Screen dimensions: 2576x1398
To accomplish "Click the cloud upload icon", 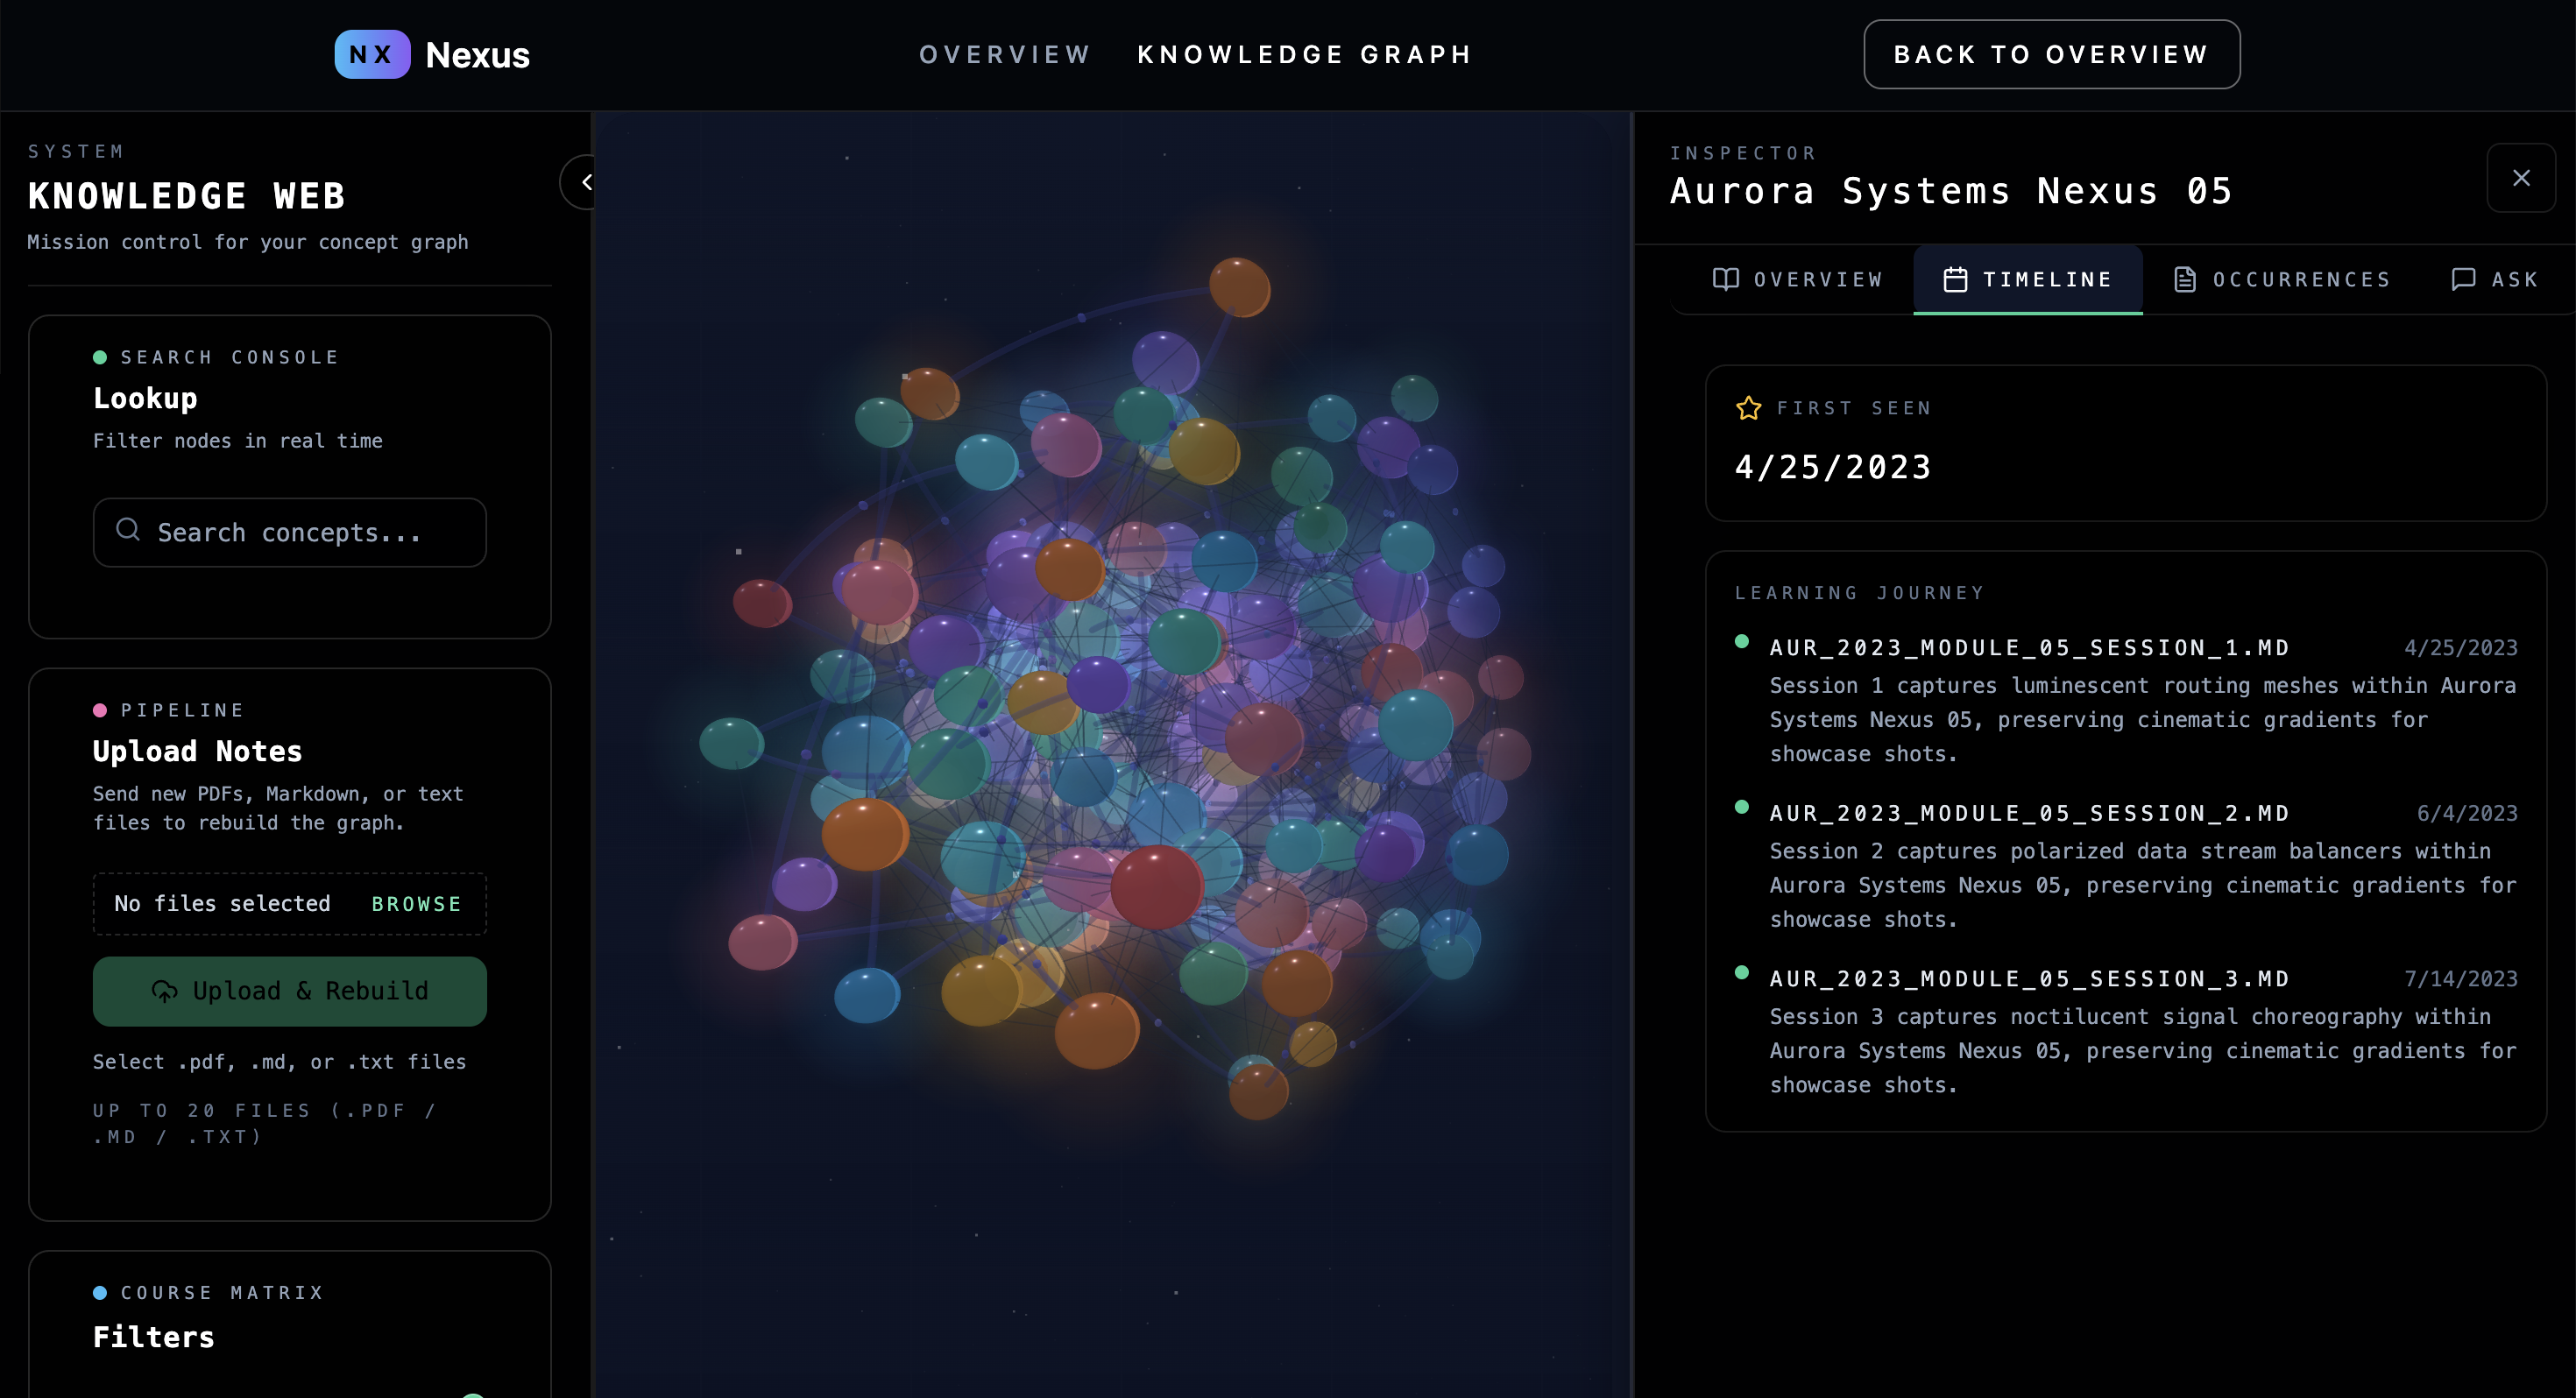I will (x=164, y=991).
